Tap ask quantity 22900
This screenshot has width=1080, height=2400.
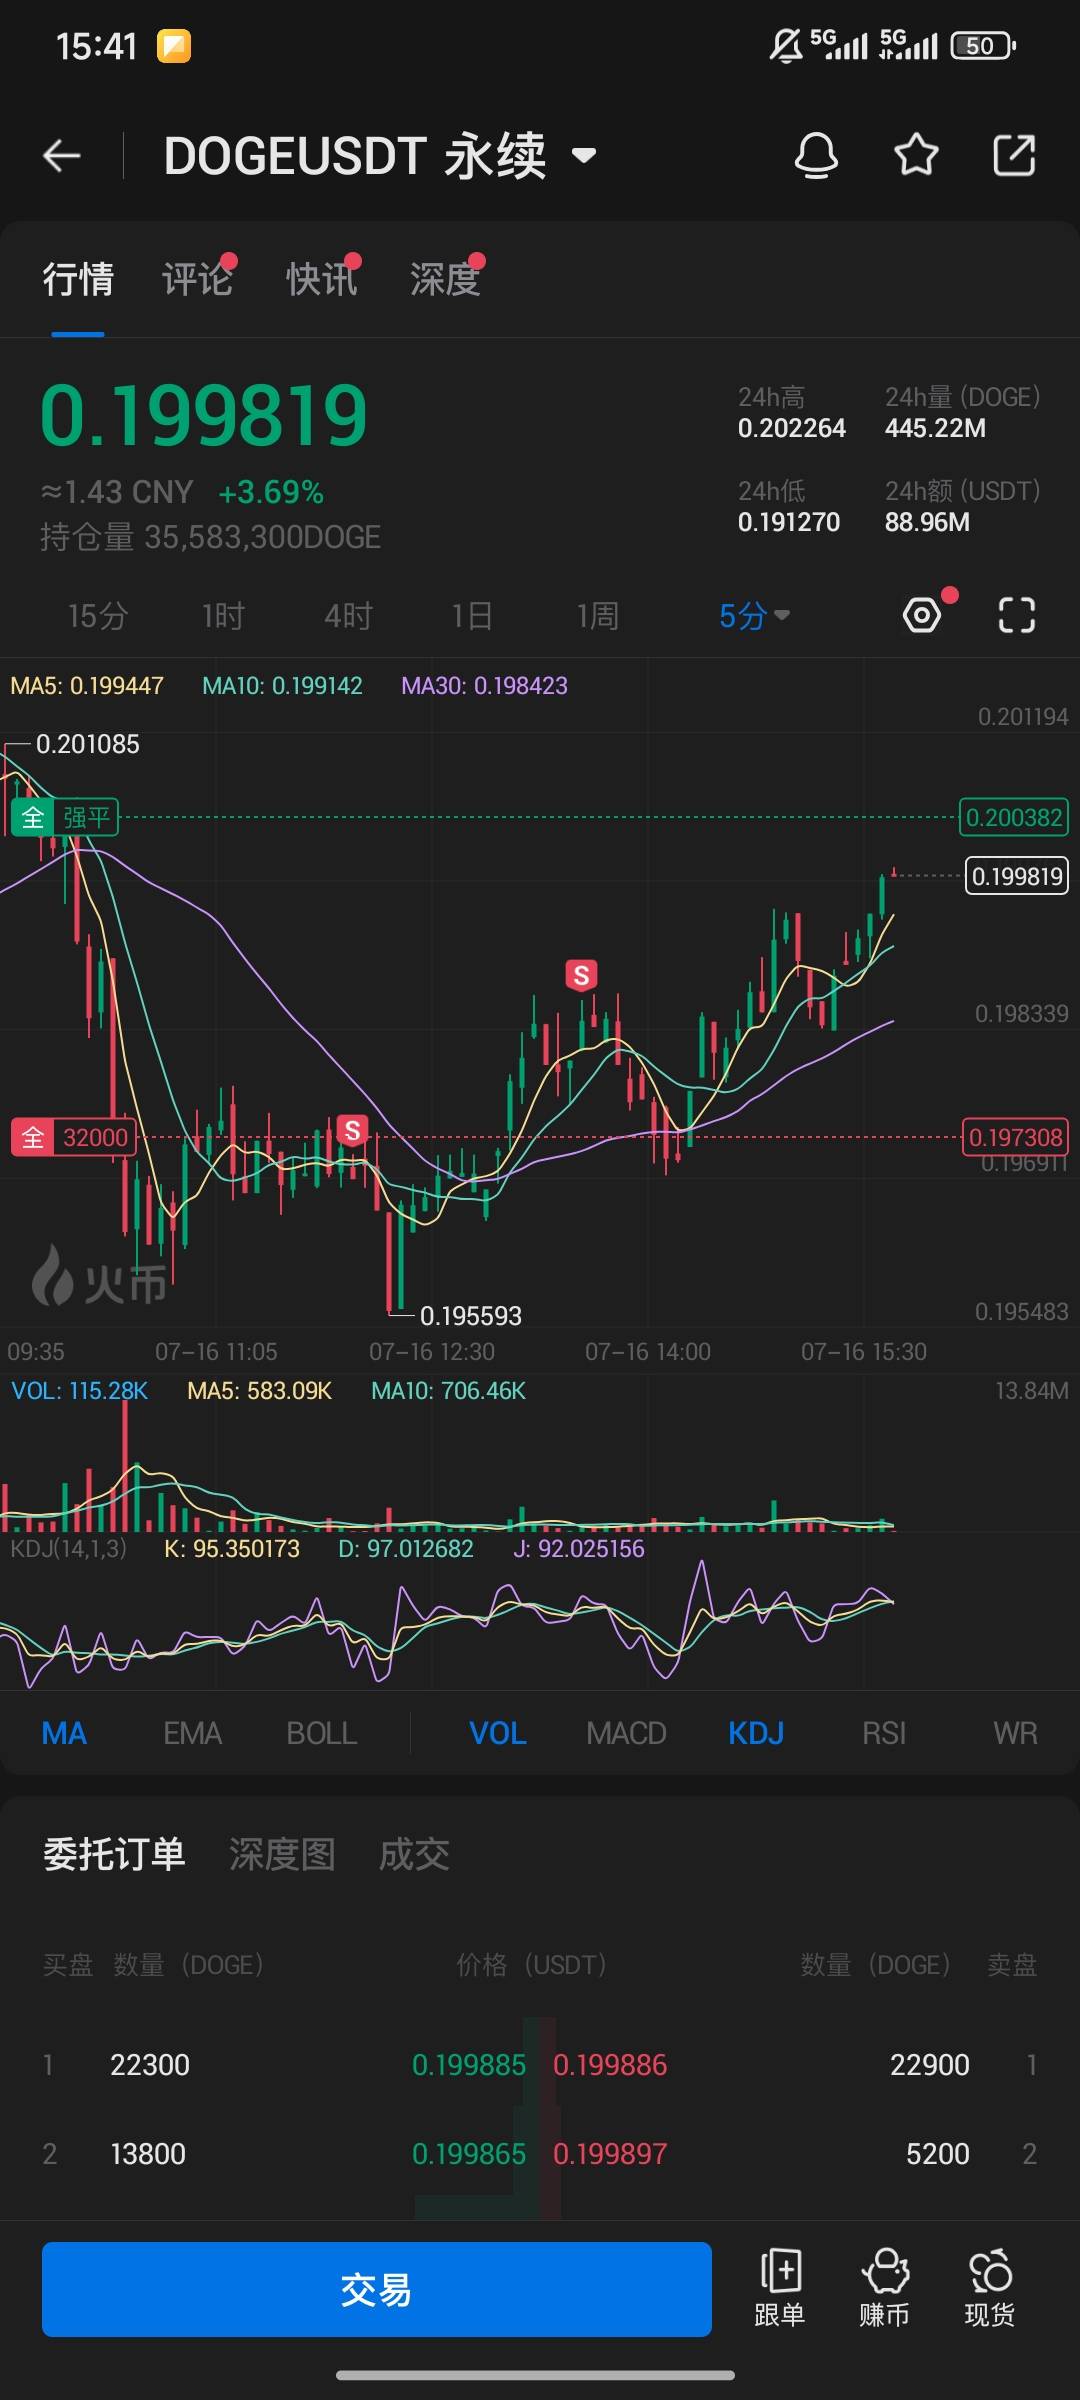click(930, 2065)
